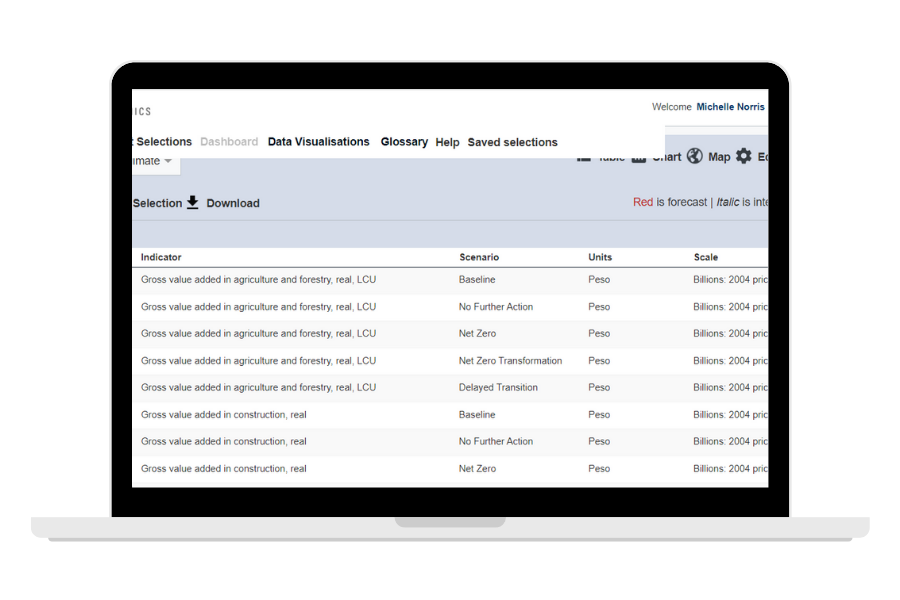The width and height of the screenshot is (900, 600).
Task: Switch to the Chart view icon
Action: [639, 157]
